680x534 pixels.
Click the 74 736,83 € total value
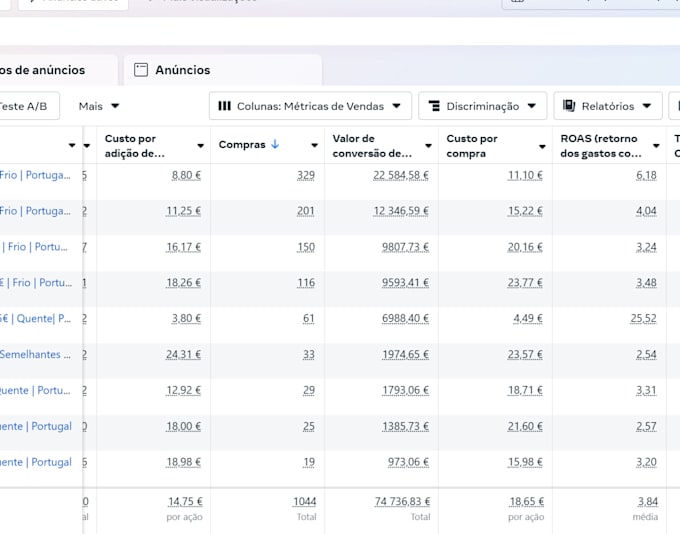[x=402, y=502]
